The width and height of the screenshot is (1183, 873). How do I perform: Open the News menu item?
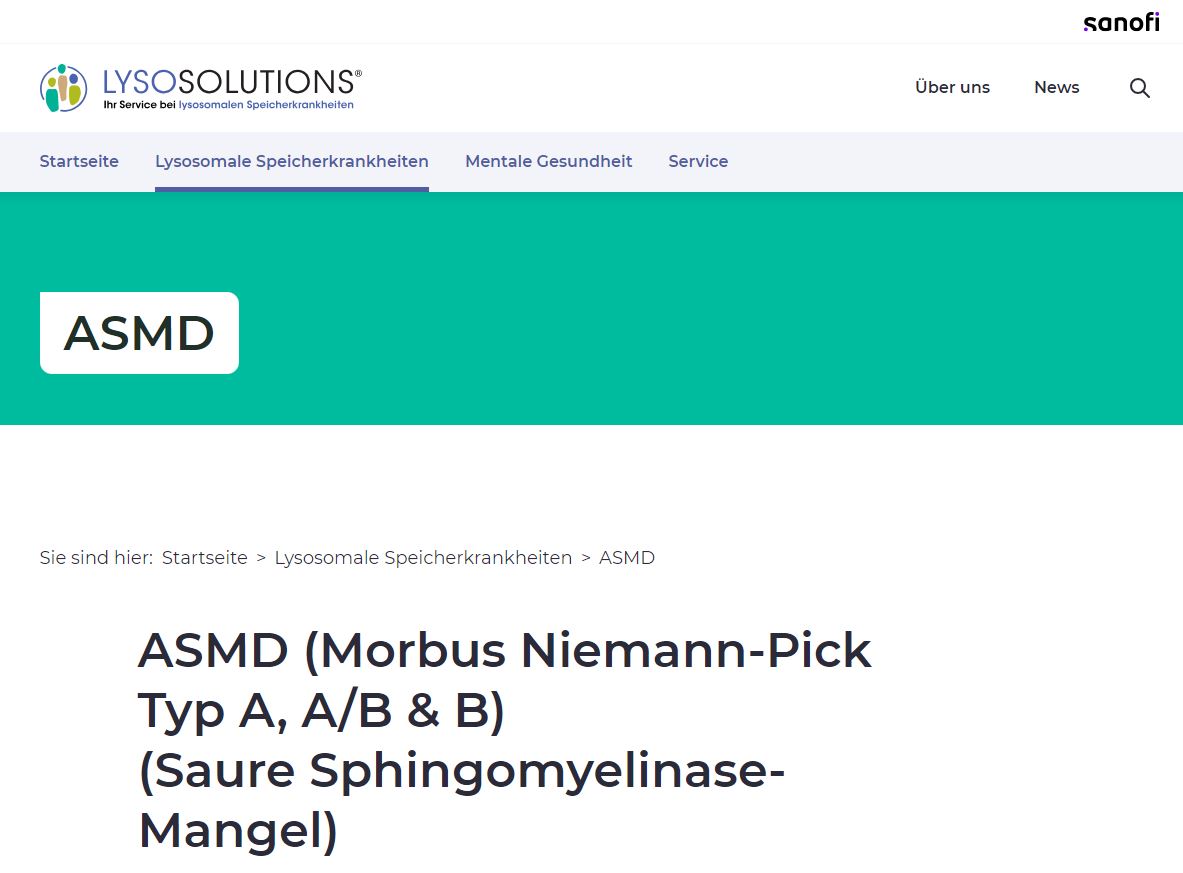tap(1056, 87)
